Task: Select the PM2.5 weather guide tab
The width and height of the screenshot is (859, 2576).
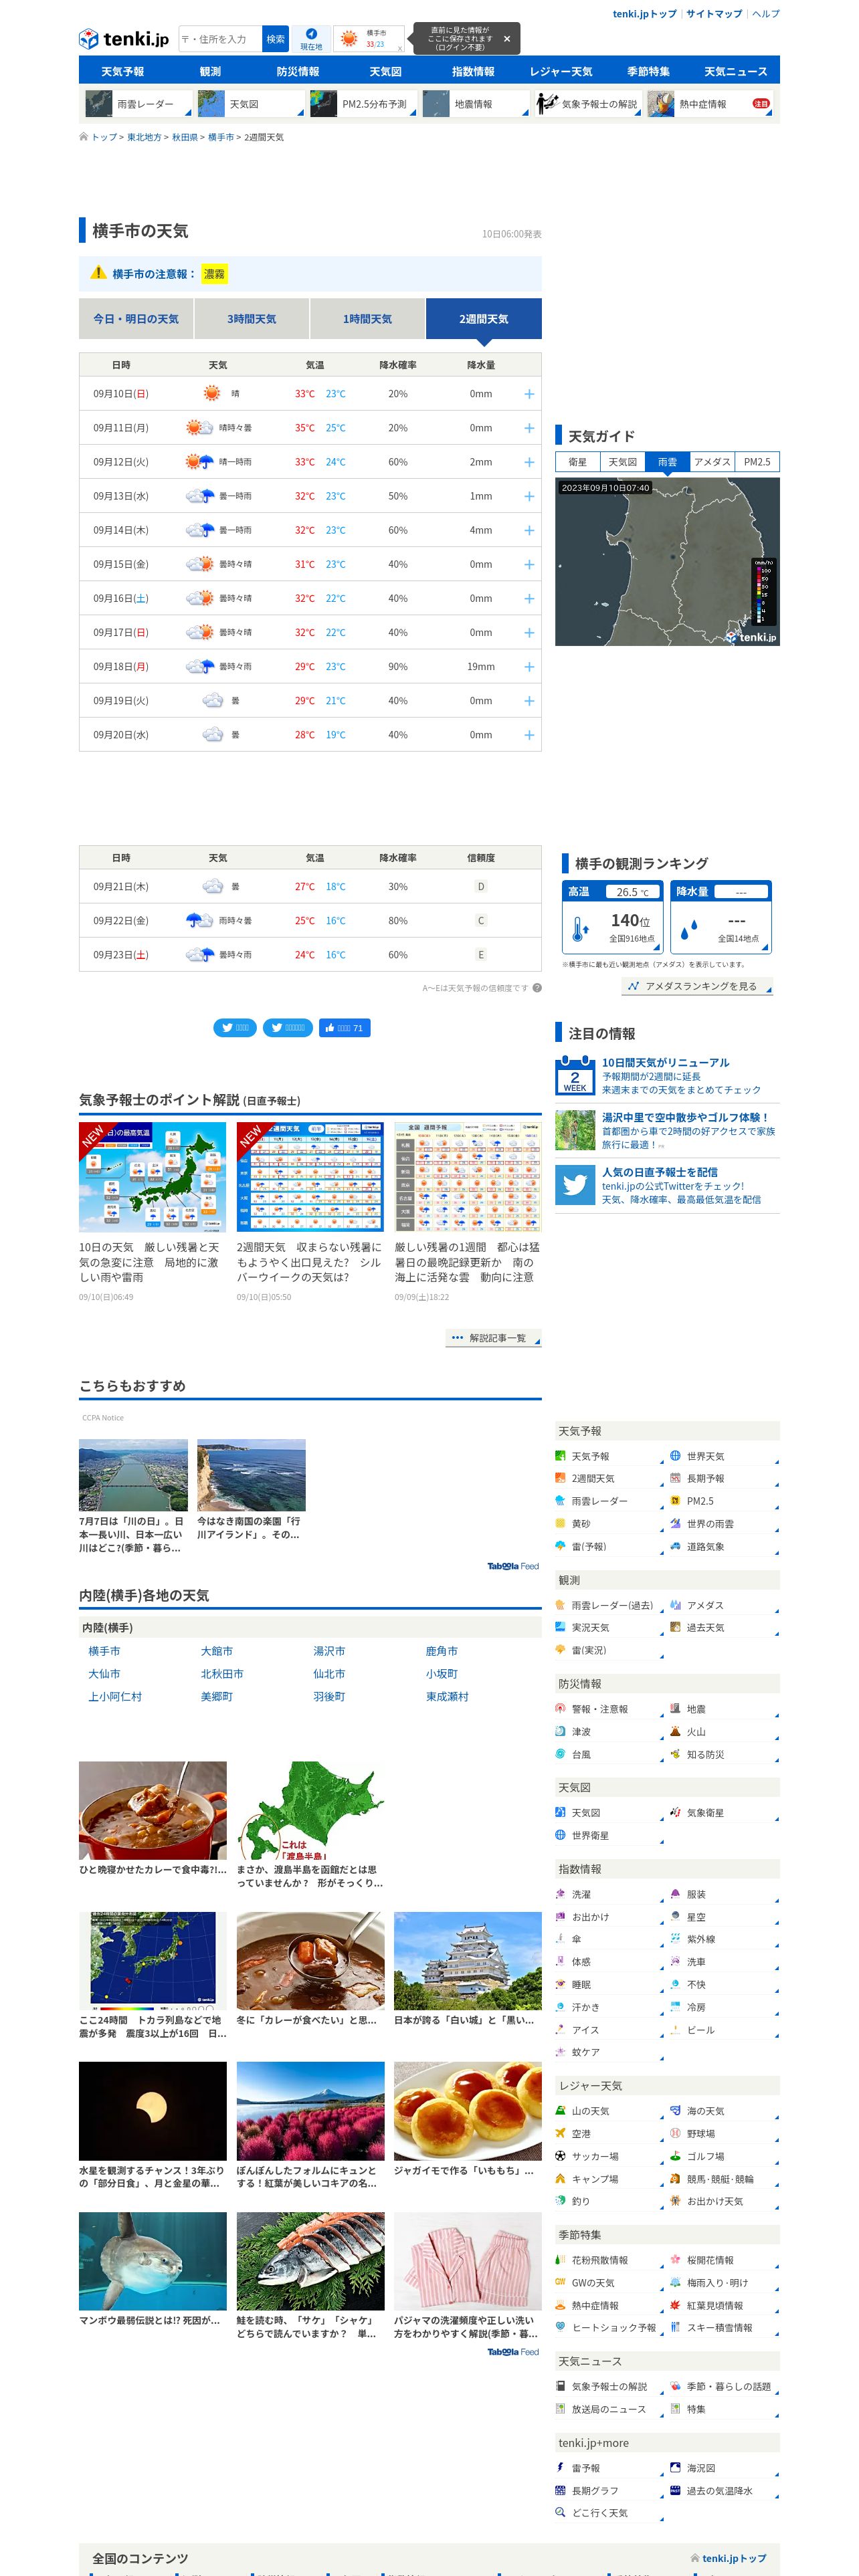Action: point(757,462)
